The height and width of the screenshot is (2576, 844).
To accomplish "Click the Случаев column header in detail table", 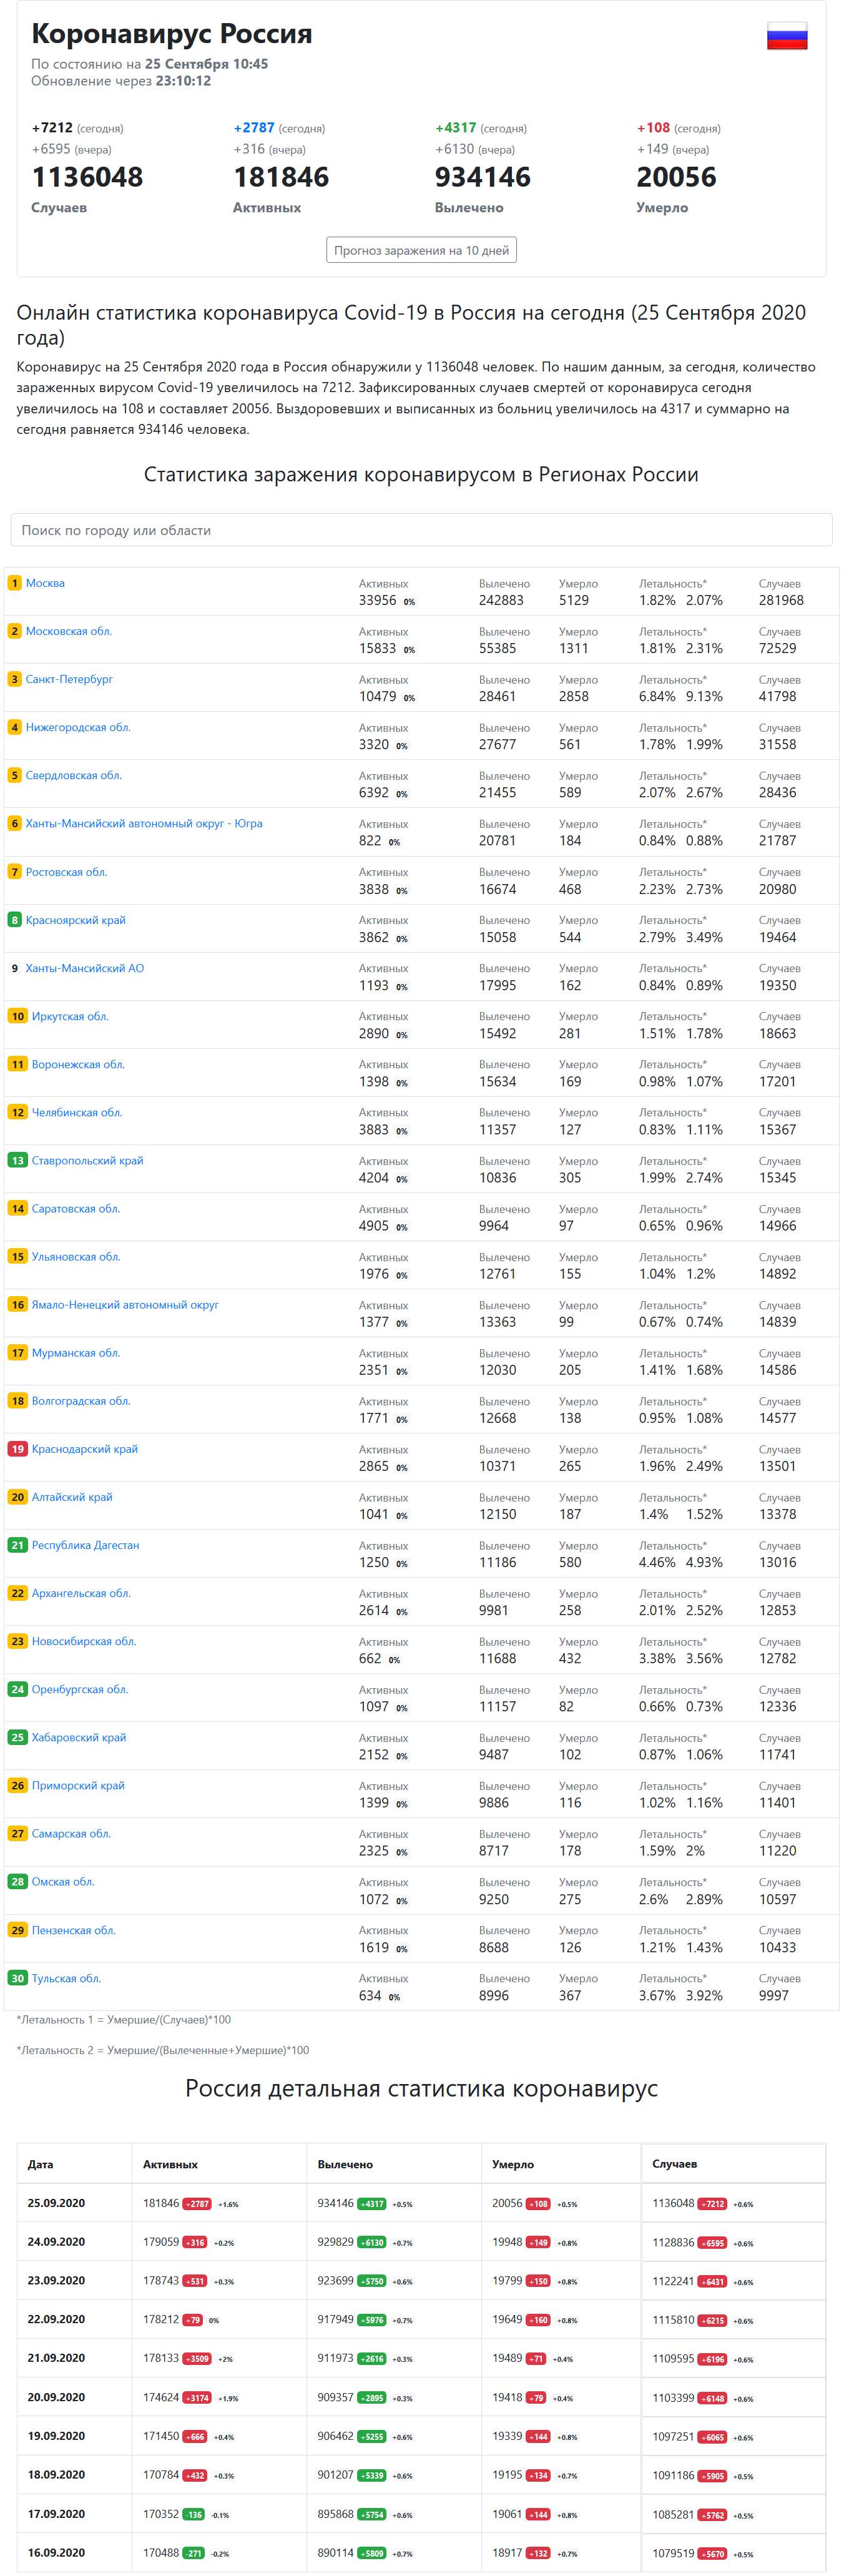I will 675,2164.
